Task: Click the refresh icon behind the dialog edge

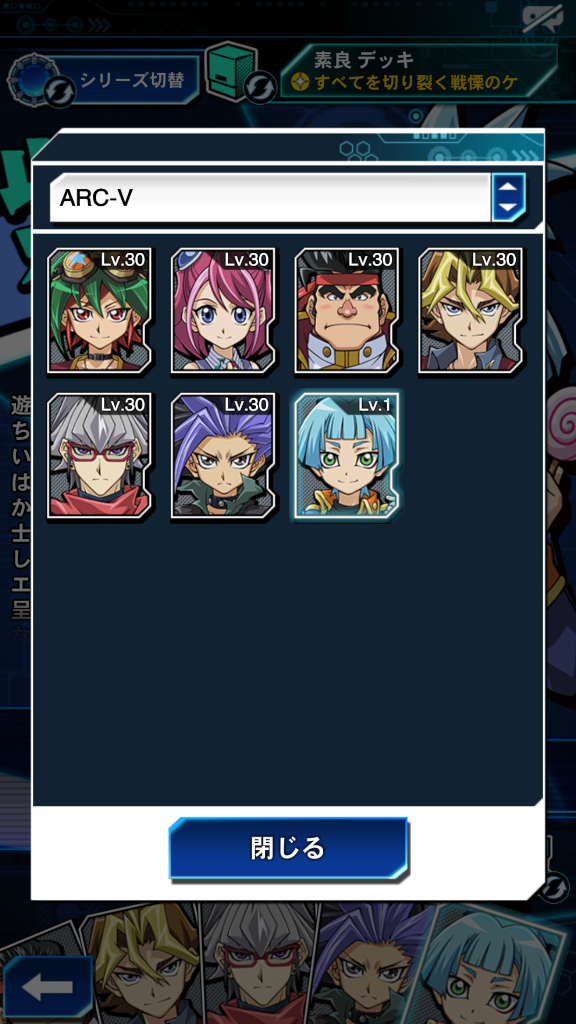Action: (x=556, y=886)
